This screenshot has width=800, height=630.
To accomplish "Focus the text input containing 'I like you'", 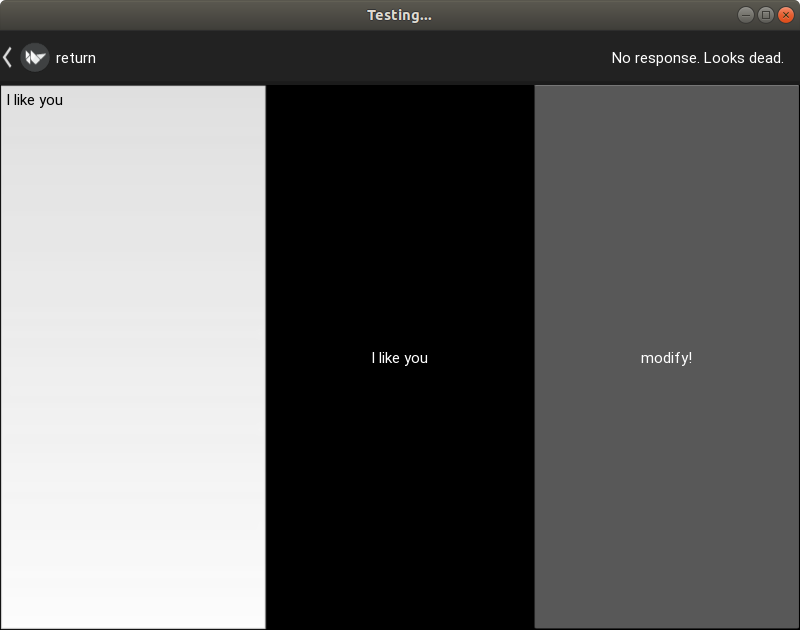I will coord(133,357).
